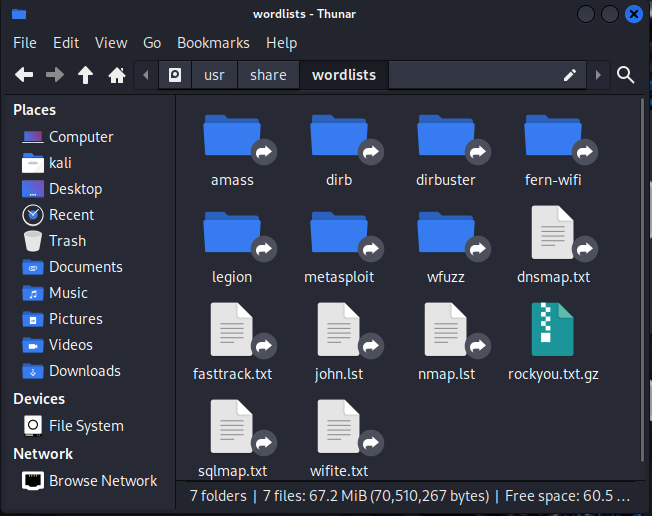Select the usr path segment

pyautogui.click(x=214, y=75)
